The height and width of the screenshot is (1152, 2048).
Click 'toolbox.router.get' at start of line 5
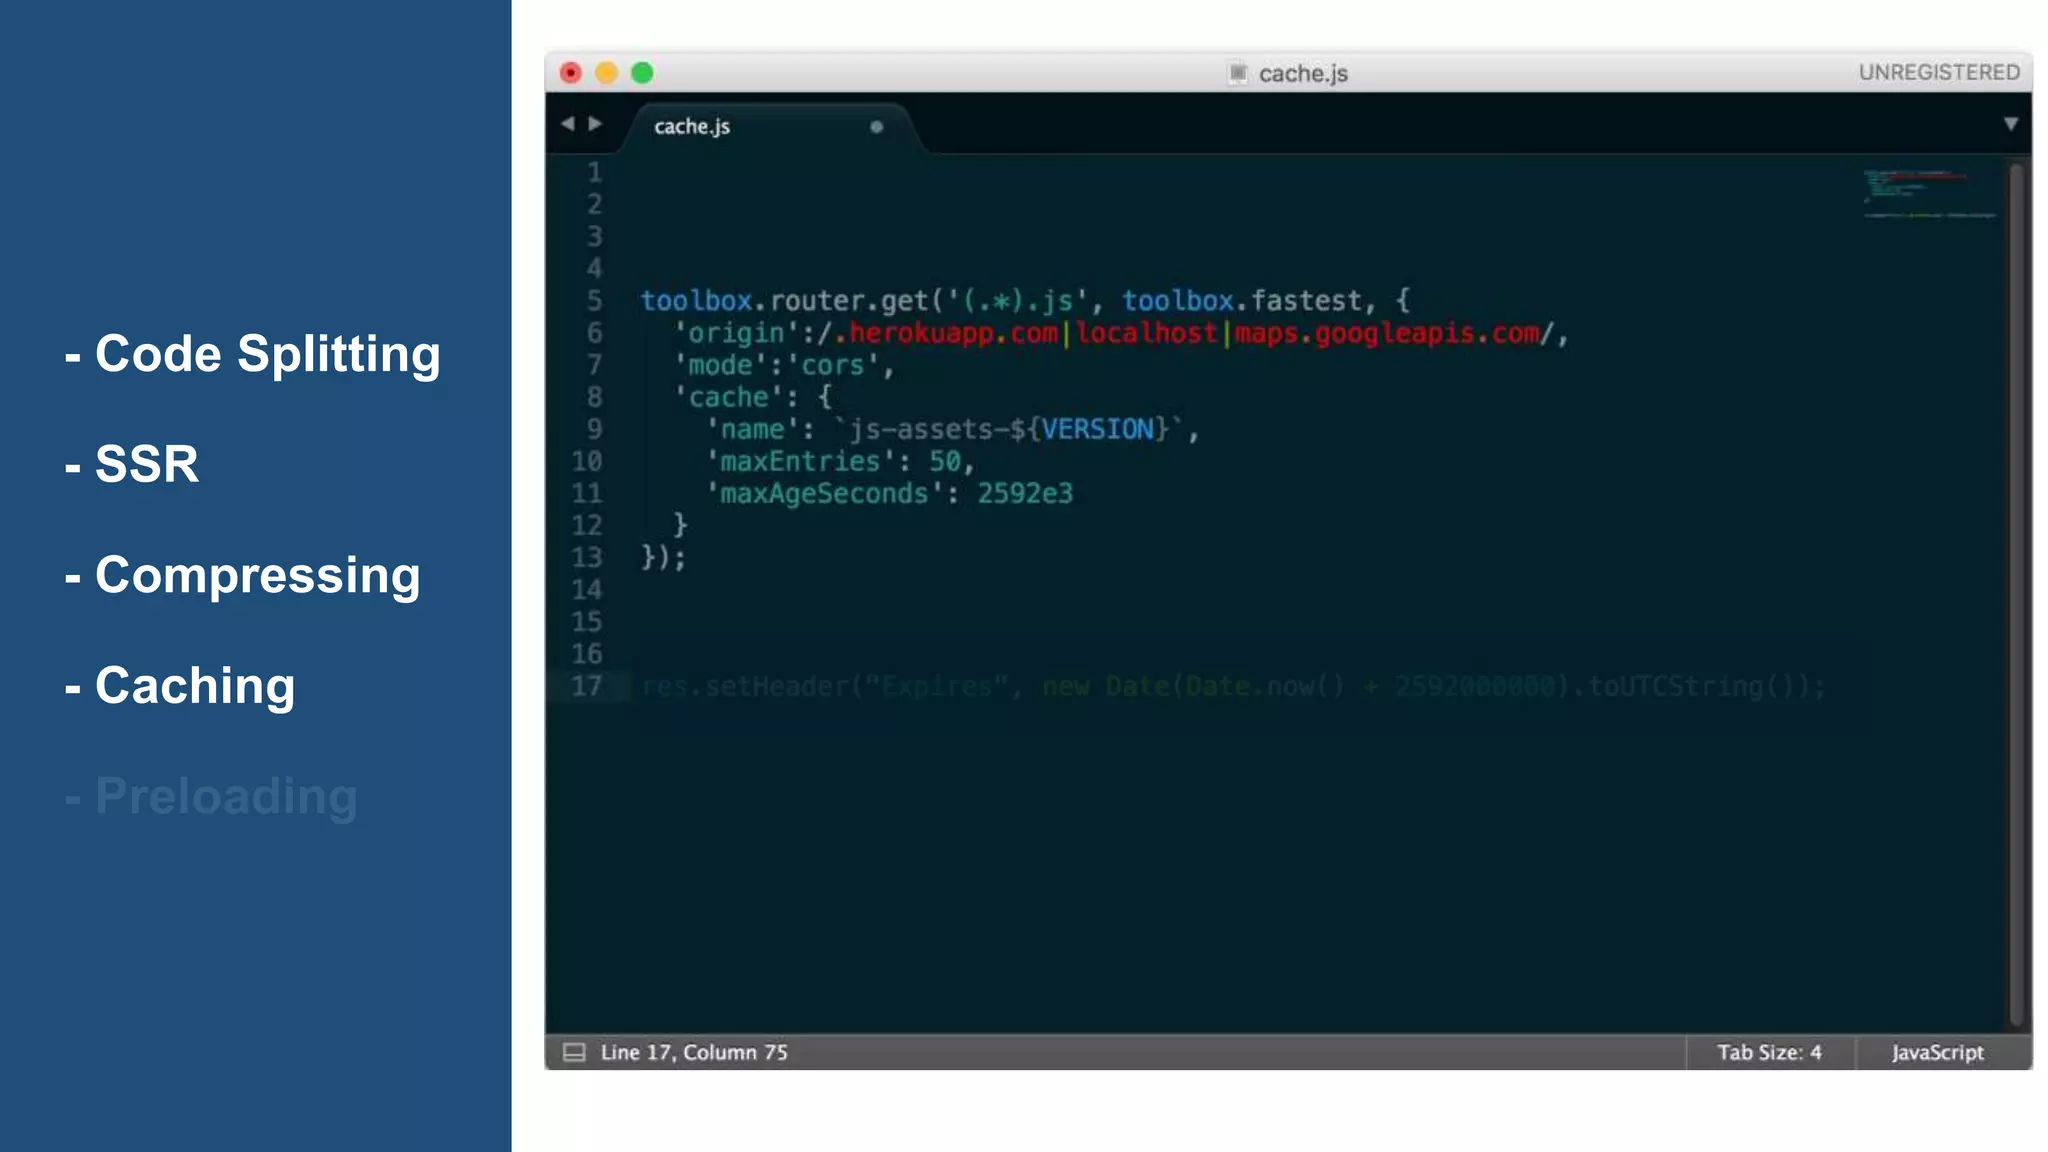pos(785,300)
